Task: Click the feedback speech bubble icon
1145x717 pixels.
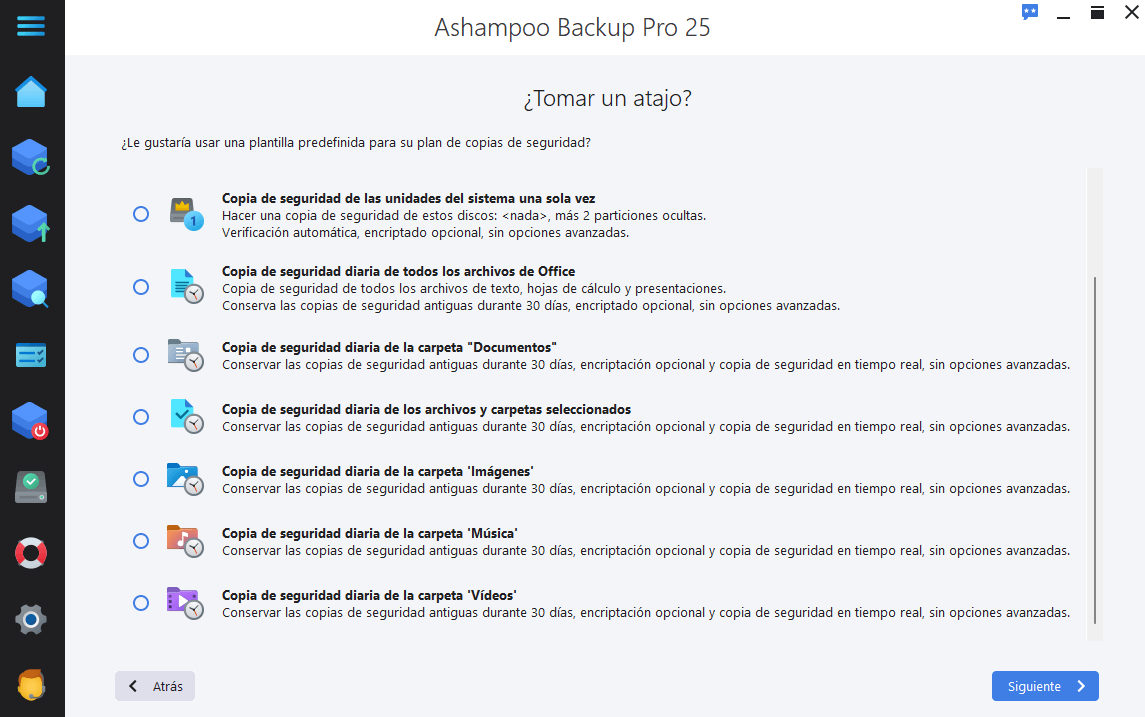Action: click(1030, 12)
